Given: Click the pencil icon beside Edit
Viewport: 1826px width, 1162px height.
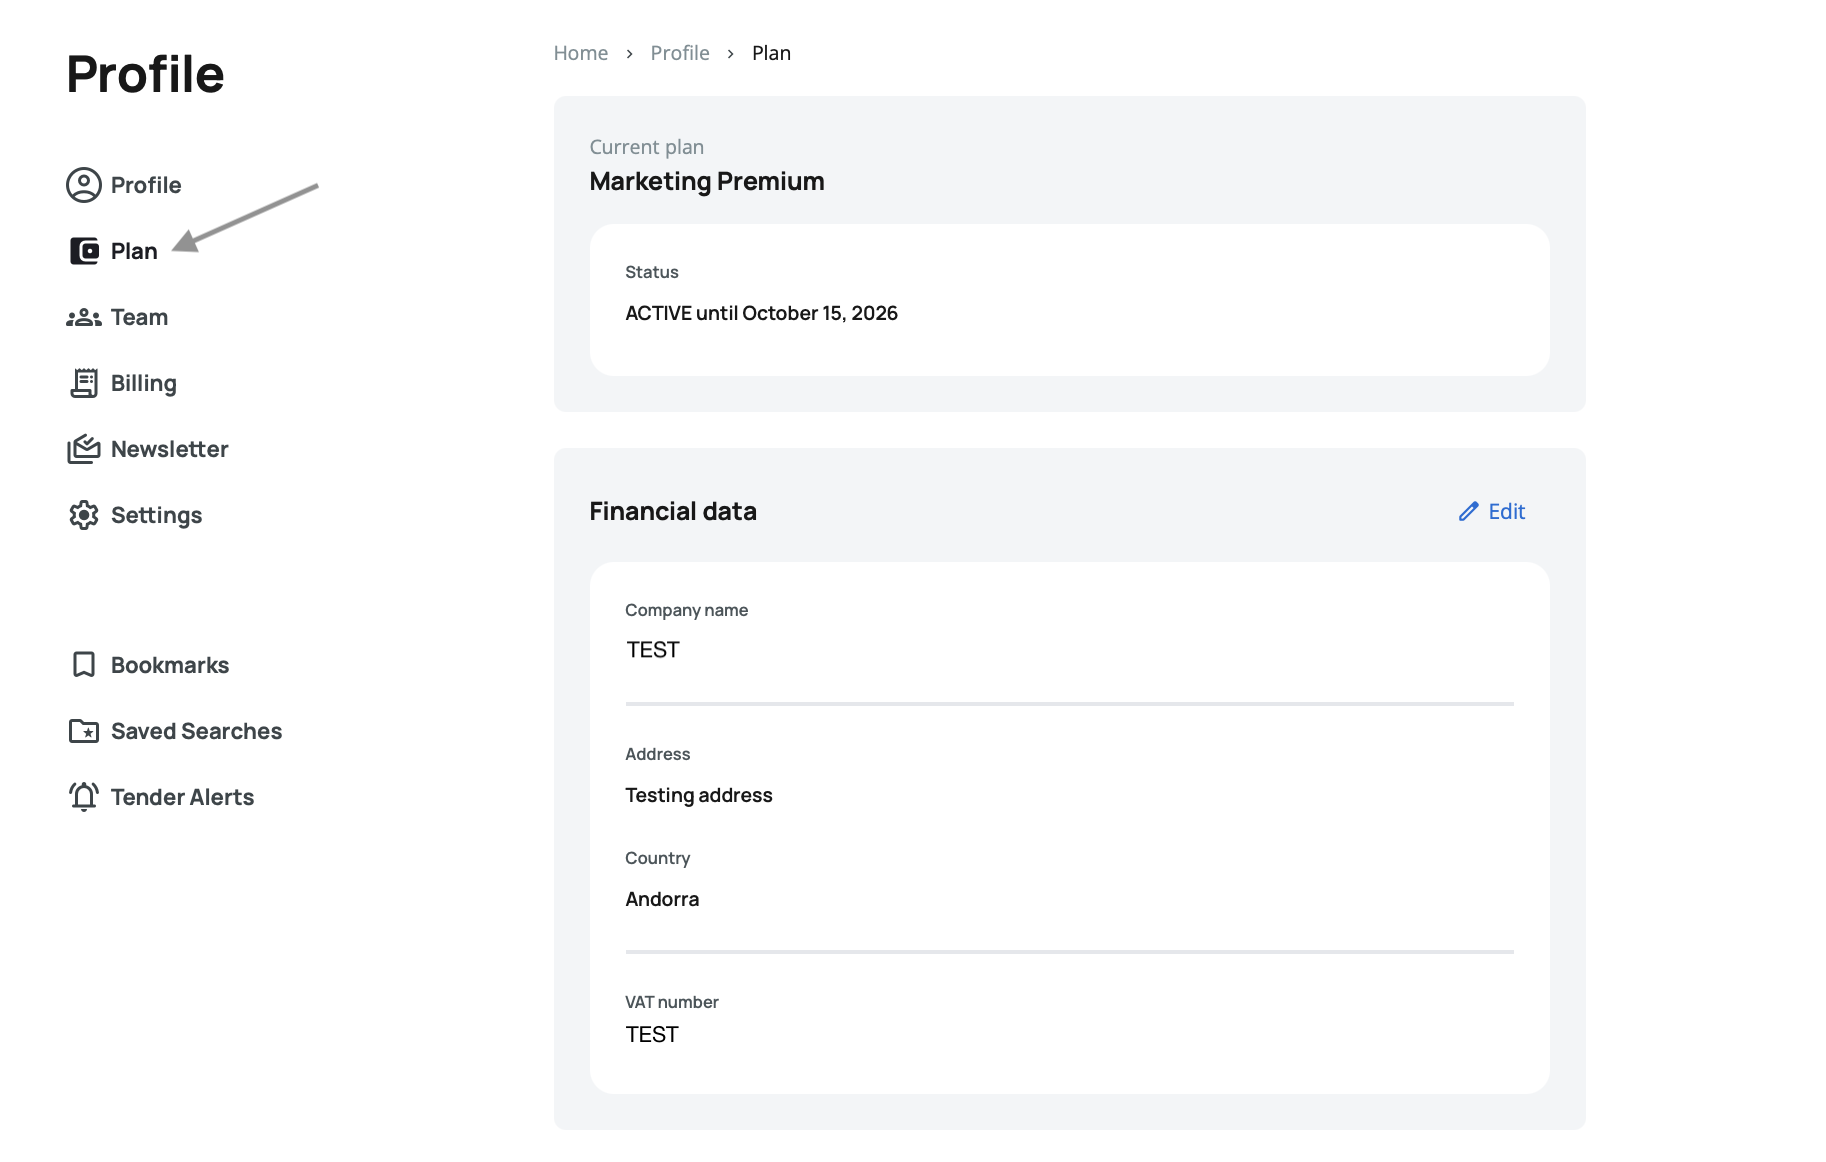Looking at the screenshot, I should point(1468,512).
